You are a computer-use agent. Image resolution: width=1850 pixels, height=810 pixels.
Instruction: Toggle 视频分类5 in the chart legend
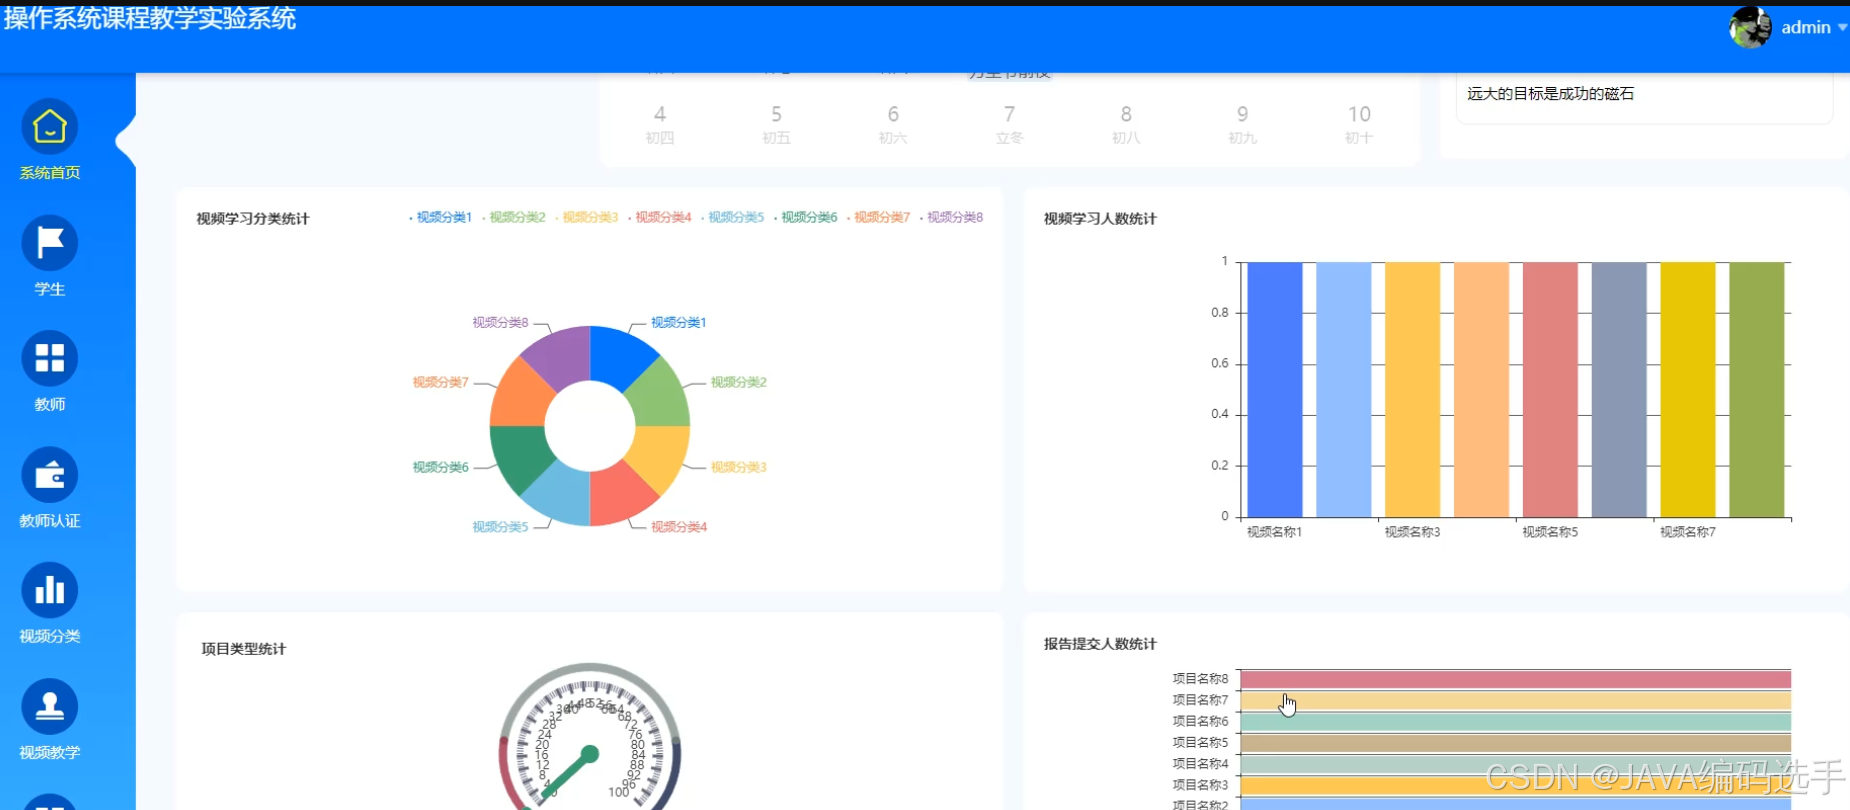tap(733, 217)
